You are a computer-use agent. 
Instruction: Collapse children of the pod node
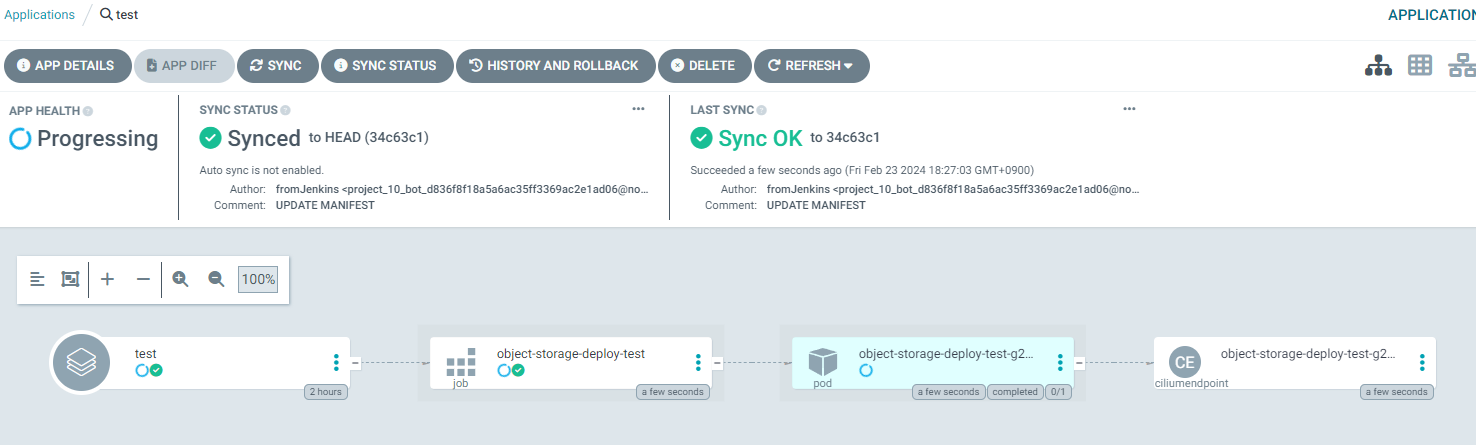point(1079,362)
